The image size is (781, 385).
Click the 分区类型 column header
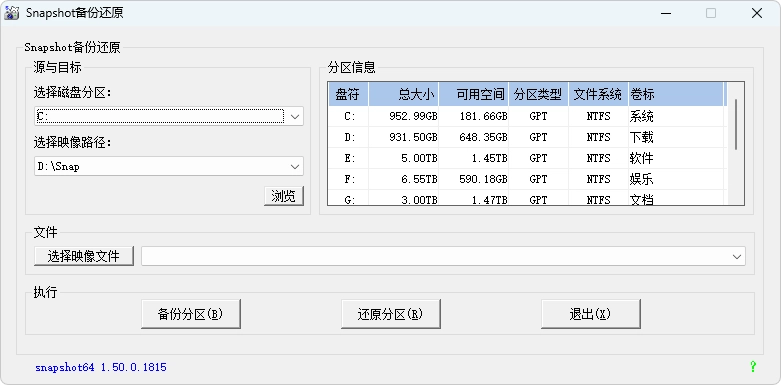tap(538, 94)
